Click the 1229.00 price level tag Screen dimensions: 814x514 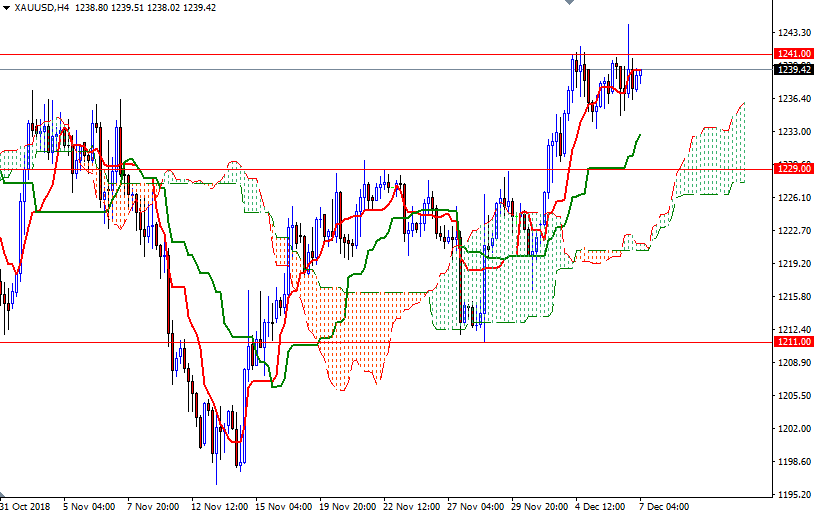[x=792, y=169]
